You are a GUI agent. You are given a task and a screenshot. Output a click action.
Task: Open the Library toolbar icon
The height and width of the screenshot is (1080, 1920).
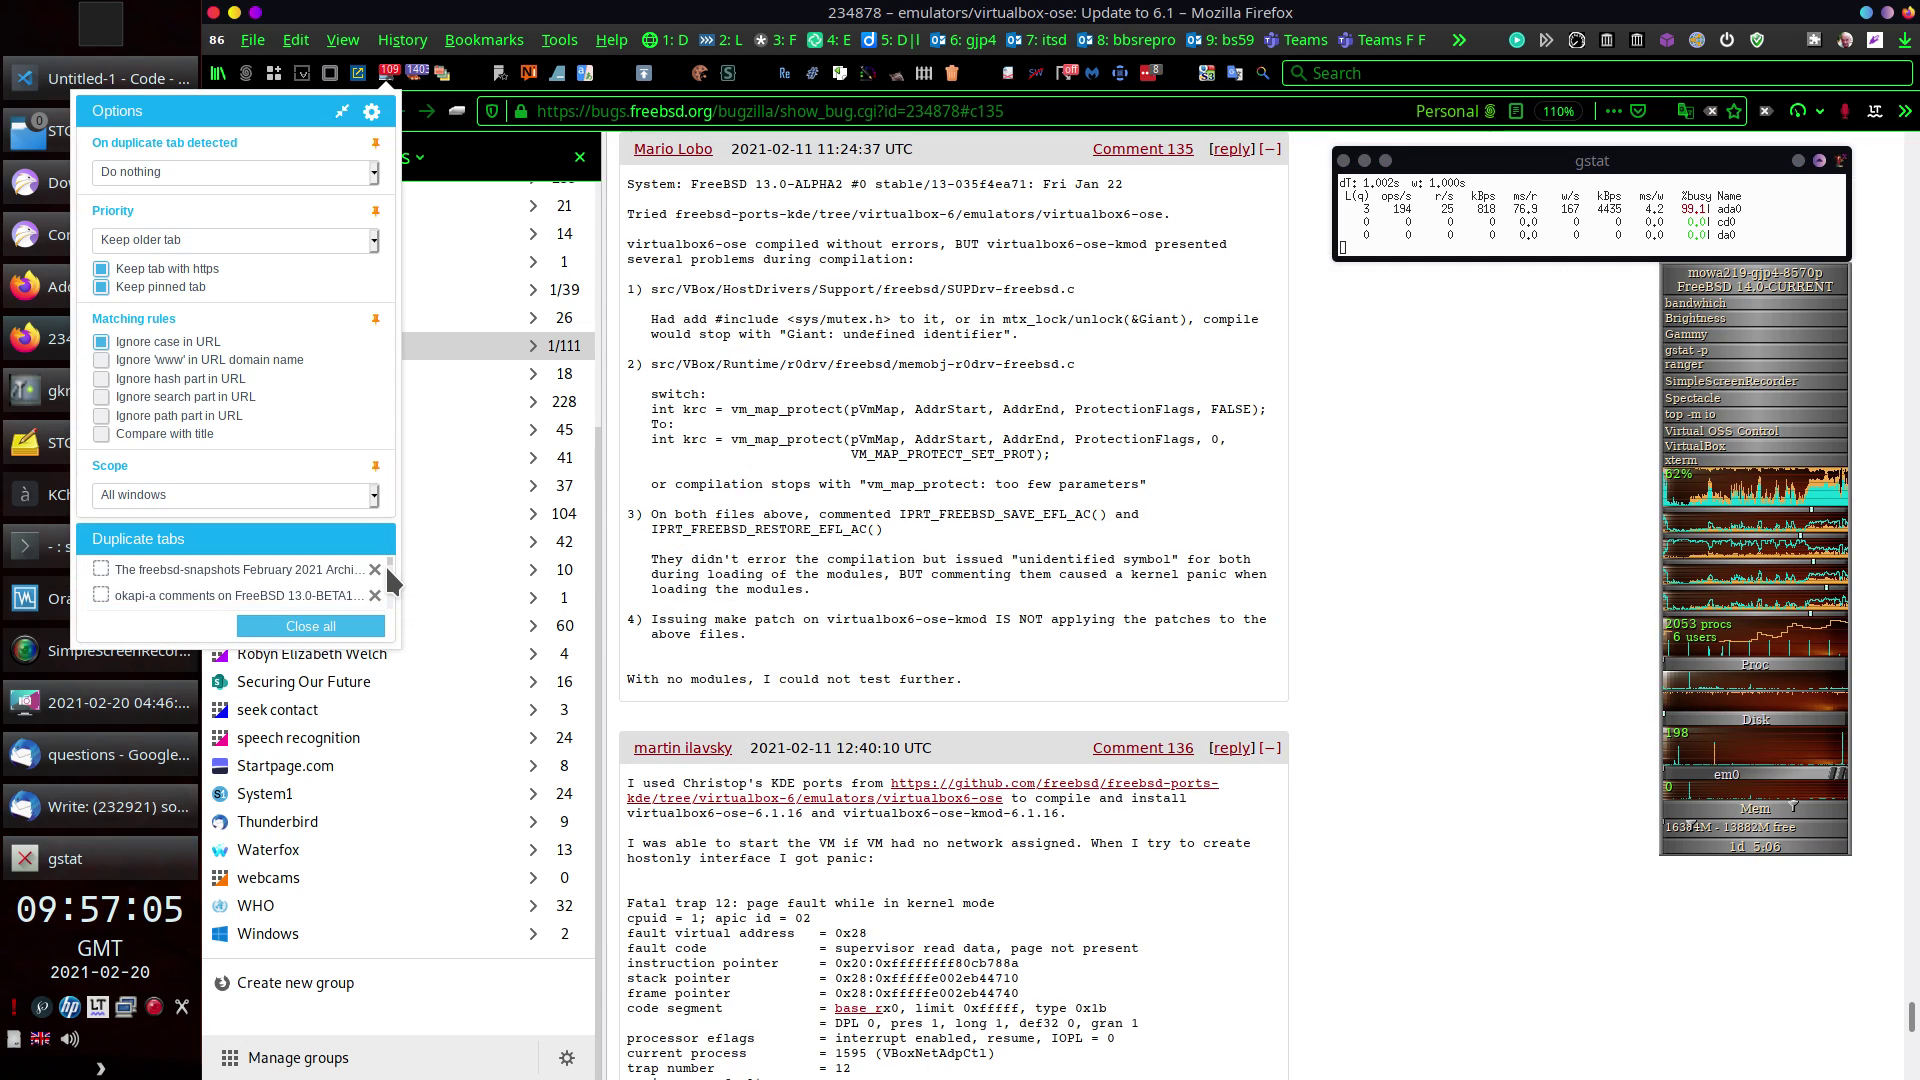coord(218,73)
